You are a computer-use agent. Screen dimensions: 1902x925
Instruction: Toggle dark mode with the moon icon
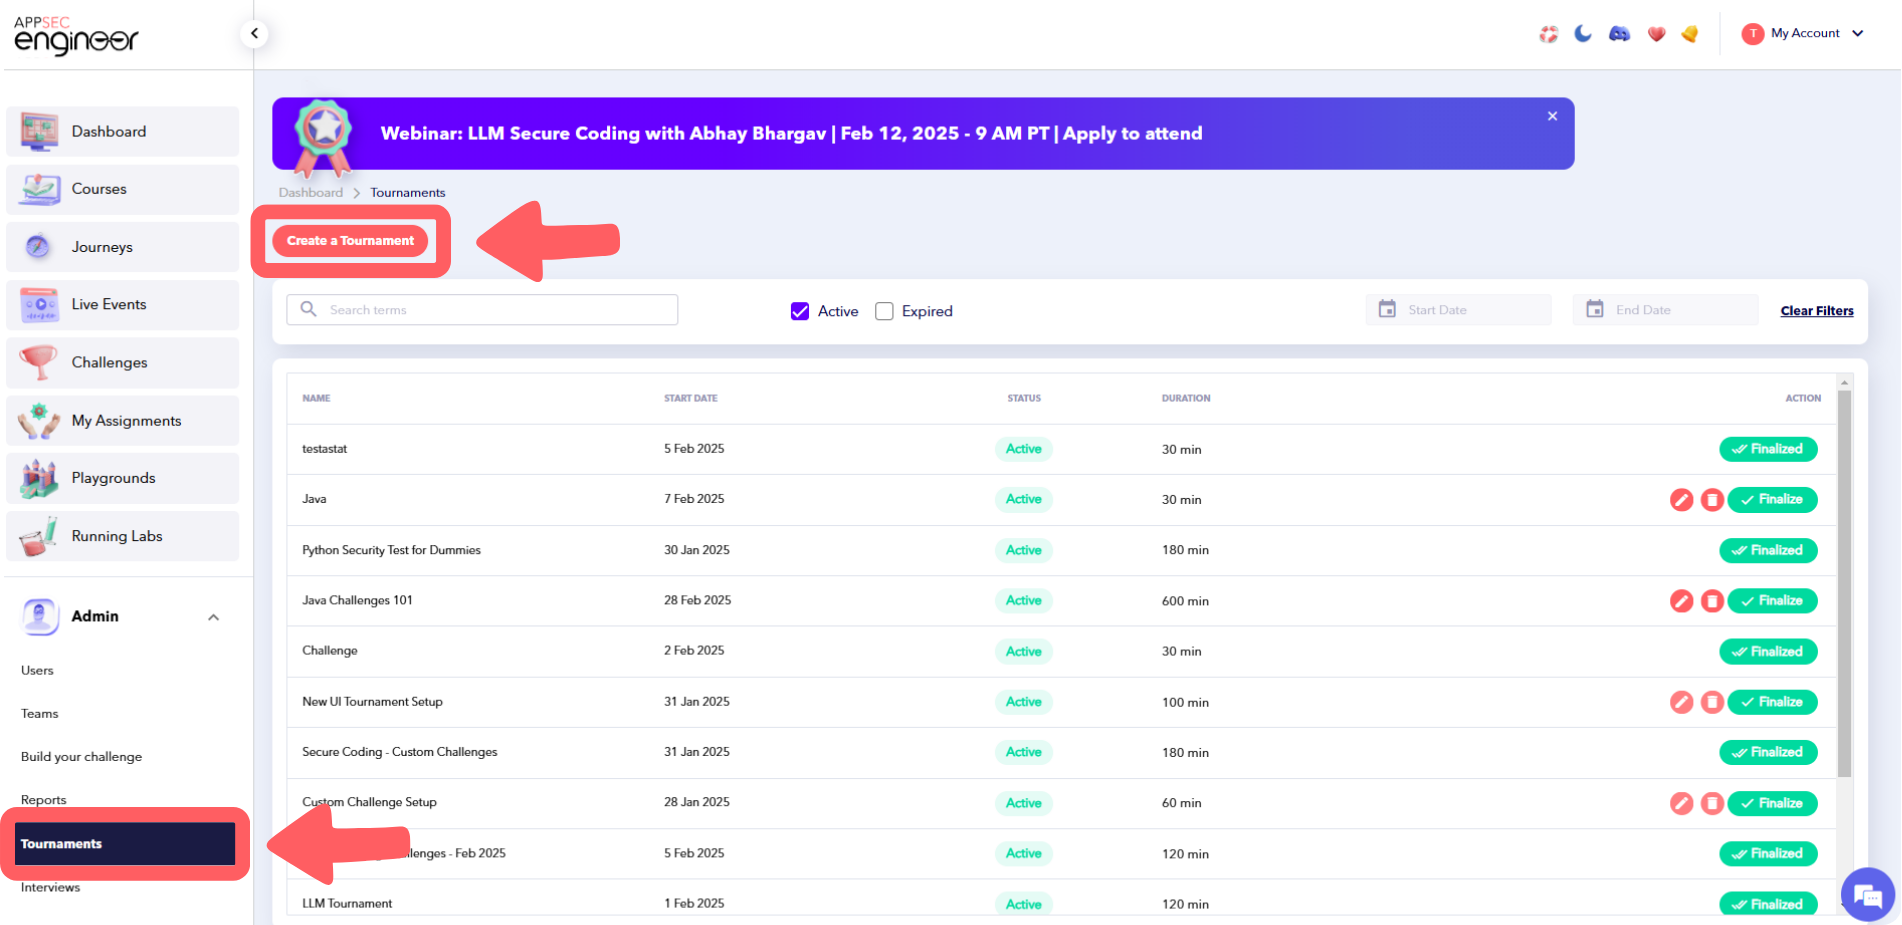pyautogui.click(x=1583, y=33)
